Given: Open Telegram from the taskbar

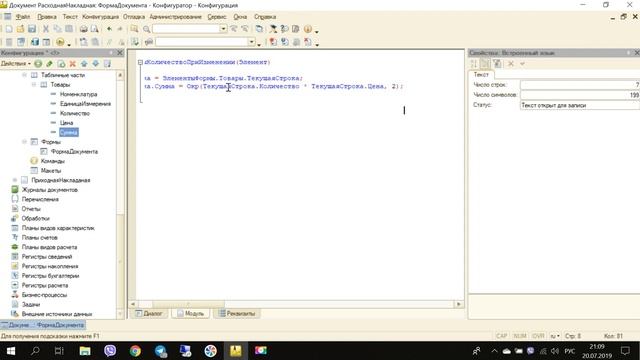Looking at the screenshot, I should click(160, 351).
